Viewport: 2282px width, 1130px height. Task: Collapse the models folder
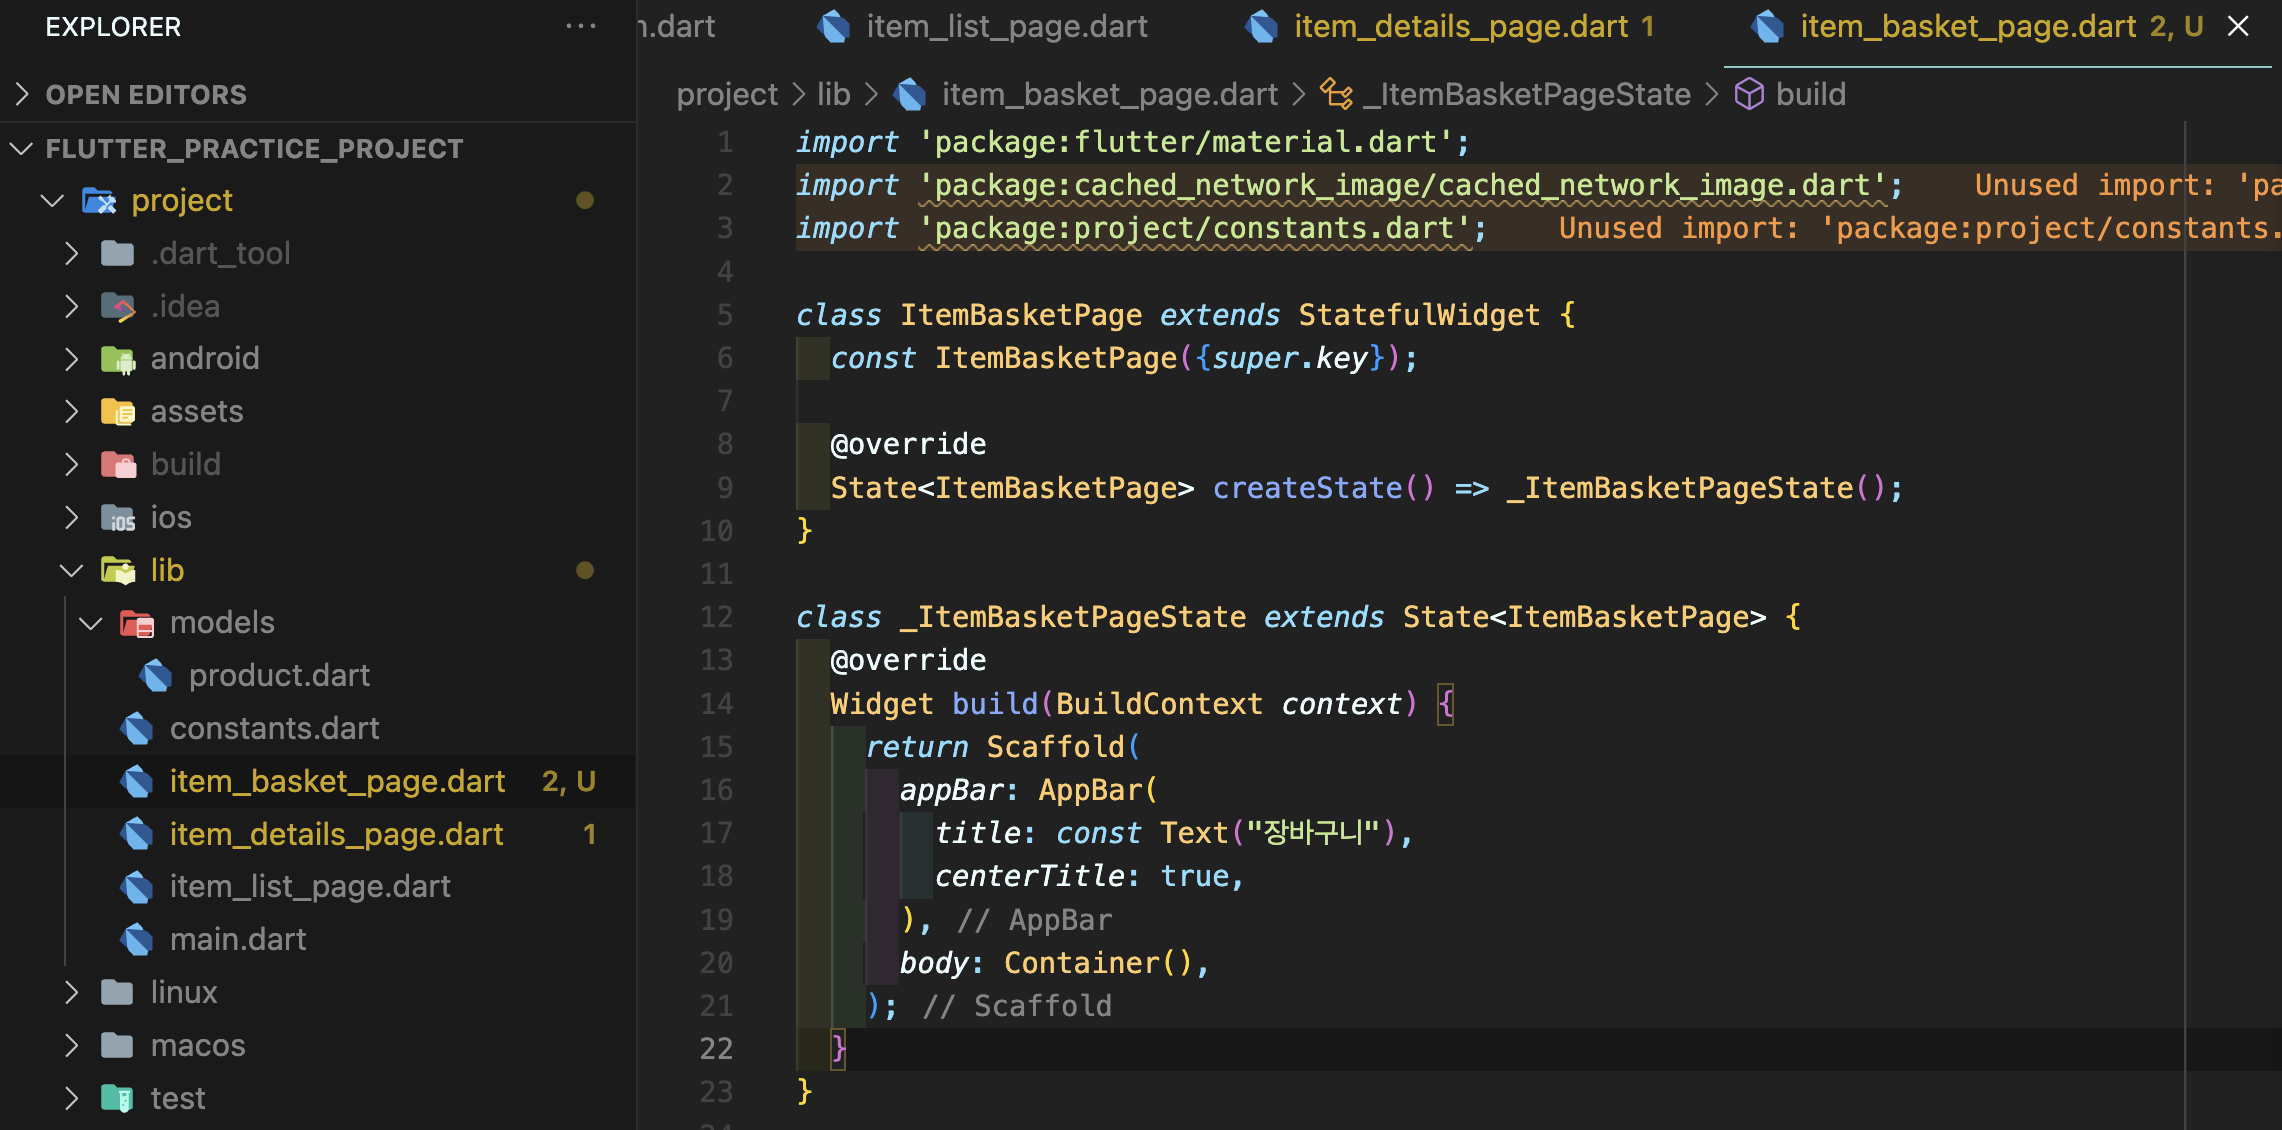click(x=91, y=623)
